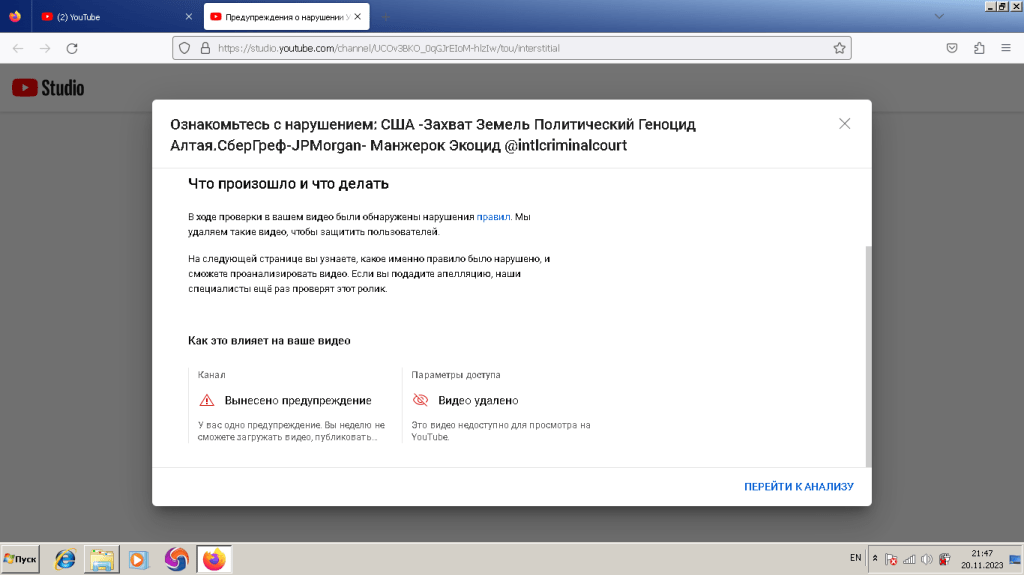This screenshot has width=1024, height=575.
Task: Click the YouTube Studio logo
Action: pos(48,88)
